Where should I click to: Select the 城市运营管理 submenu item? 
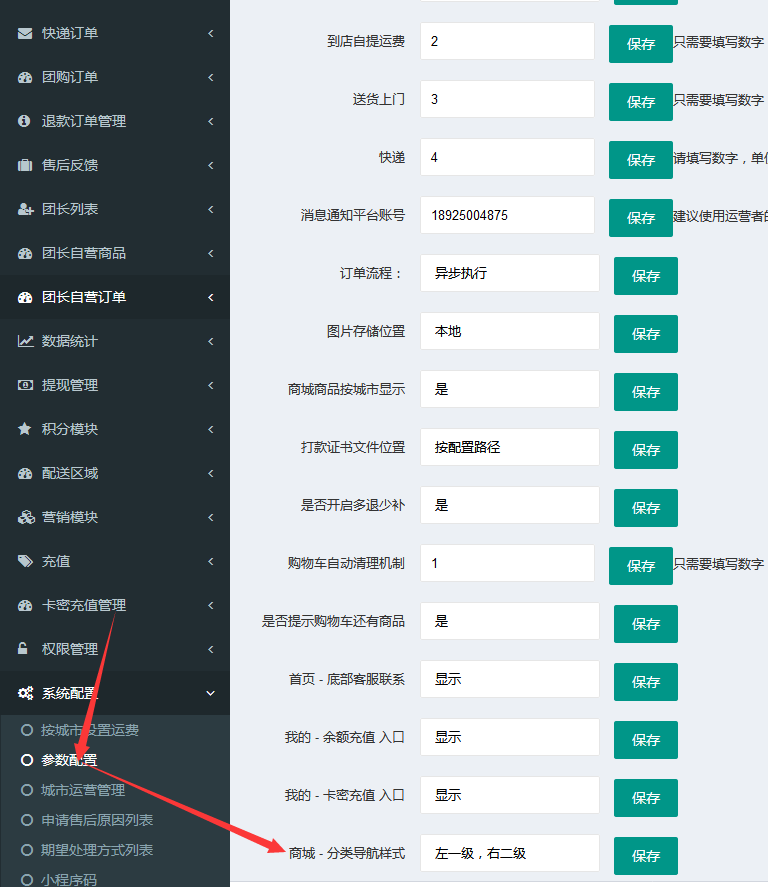coord(82,790)
